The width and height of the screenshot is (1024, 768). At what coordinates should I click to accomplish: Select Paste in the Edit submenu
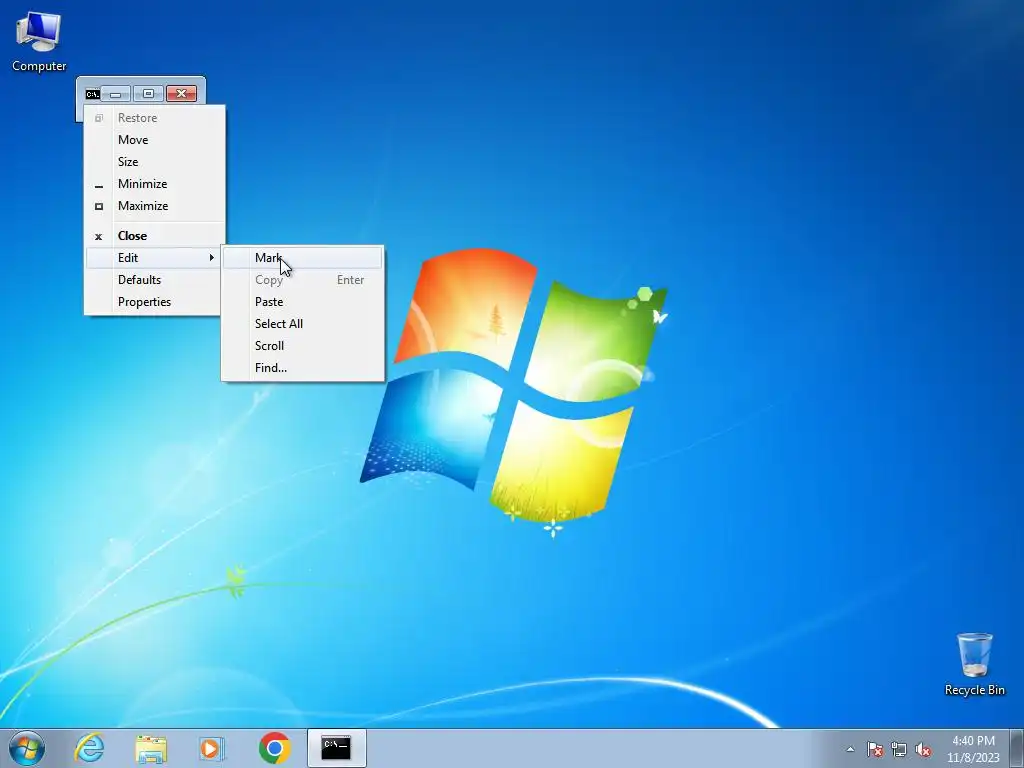(x=302, y=302)
